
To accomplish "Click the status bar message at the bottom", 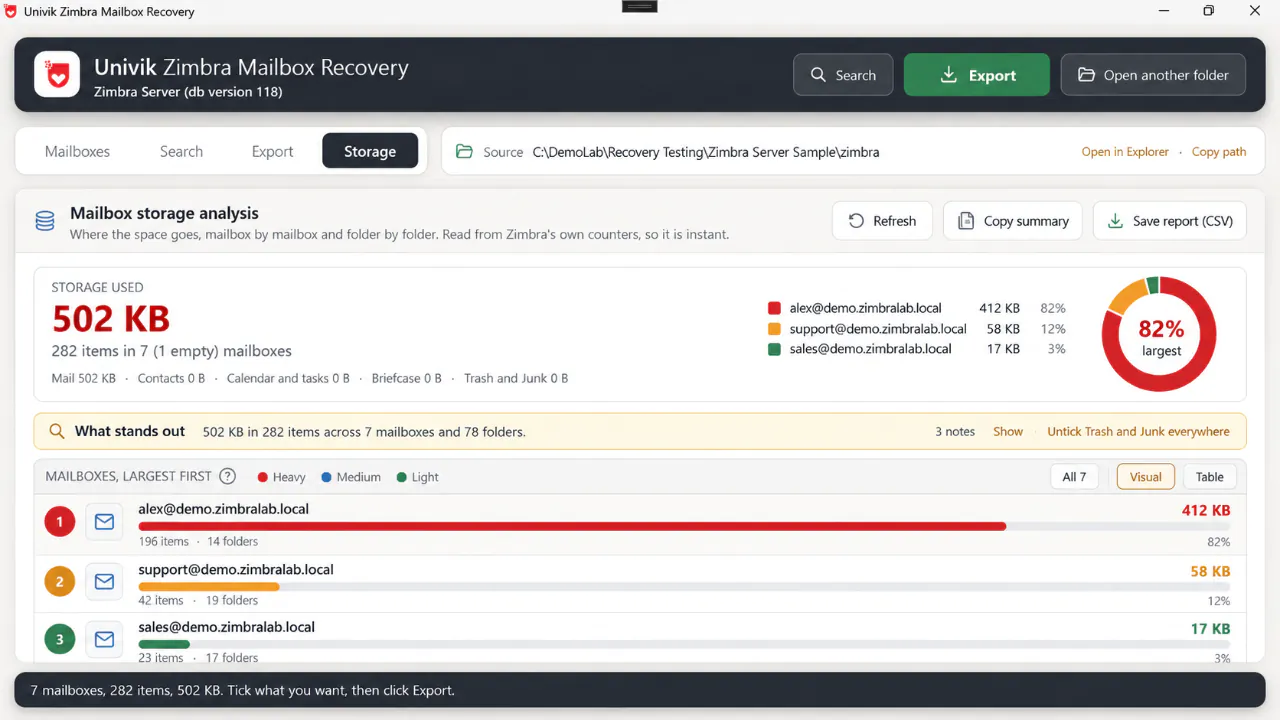I will tap(243, 690).
